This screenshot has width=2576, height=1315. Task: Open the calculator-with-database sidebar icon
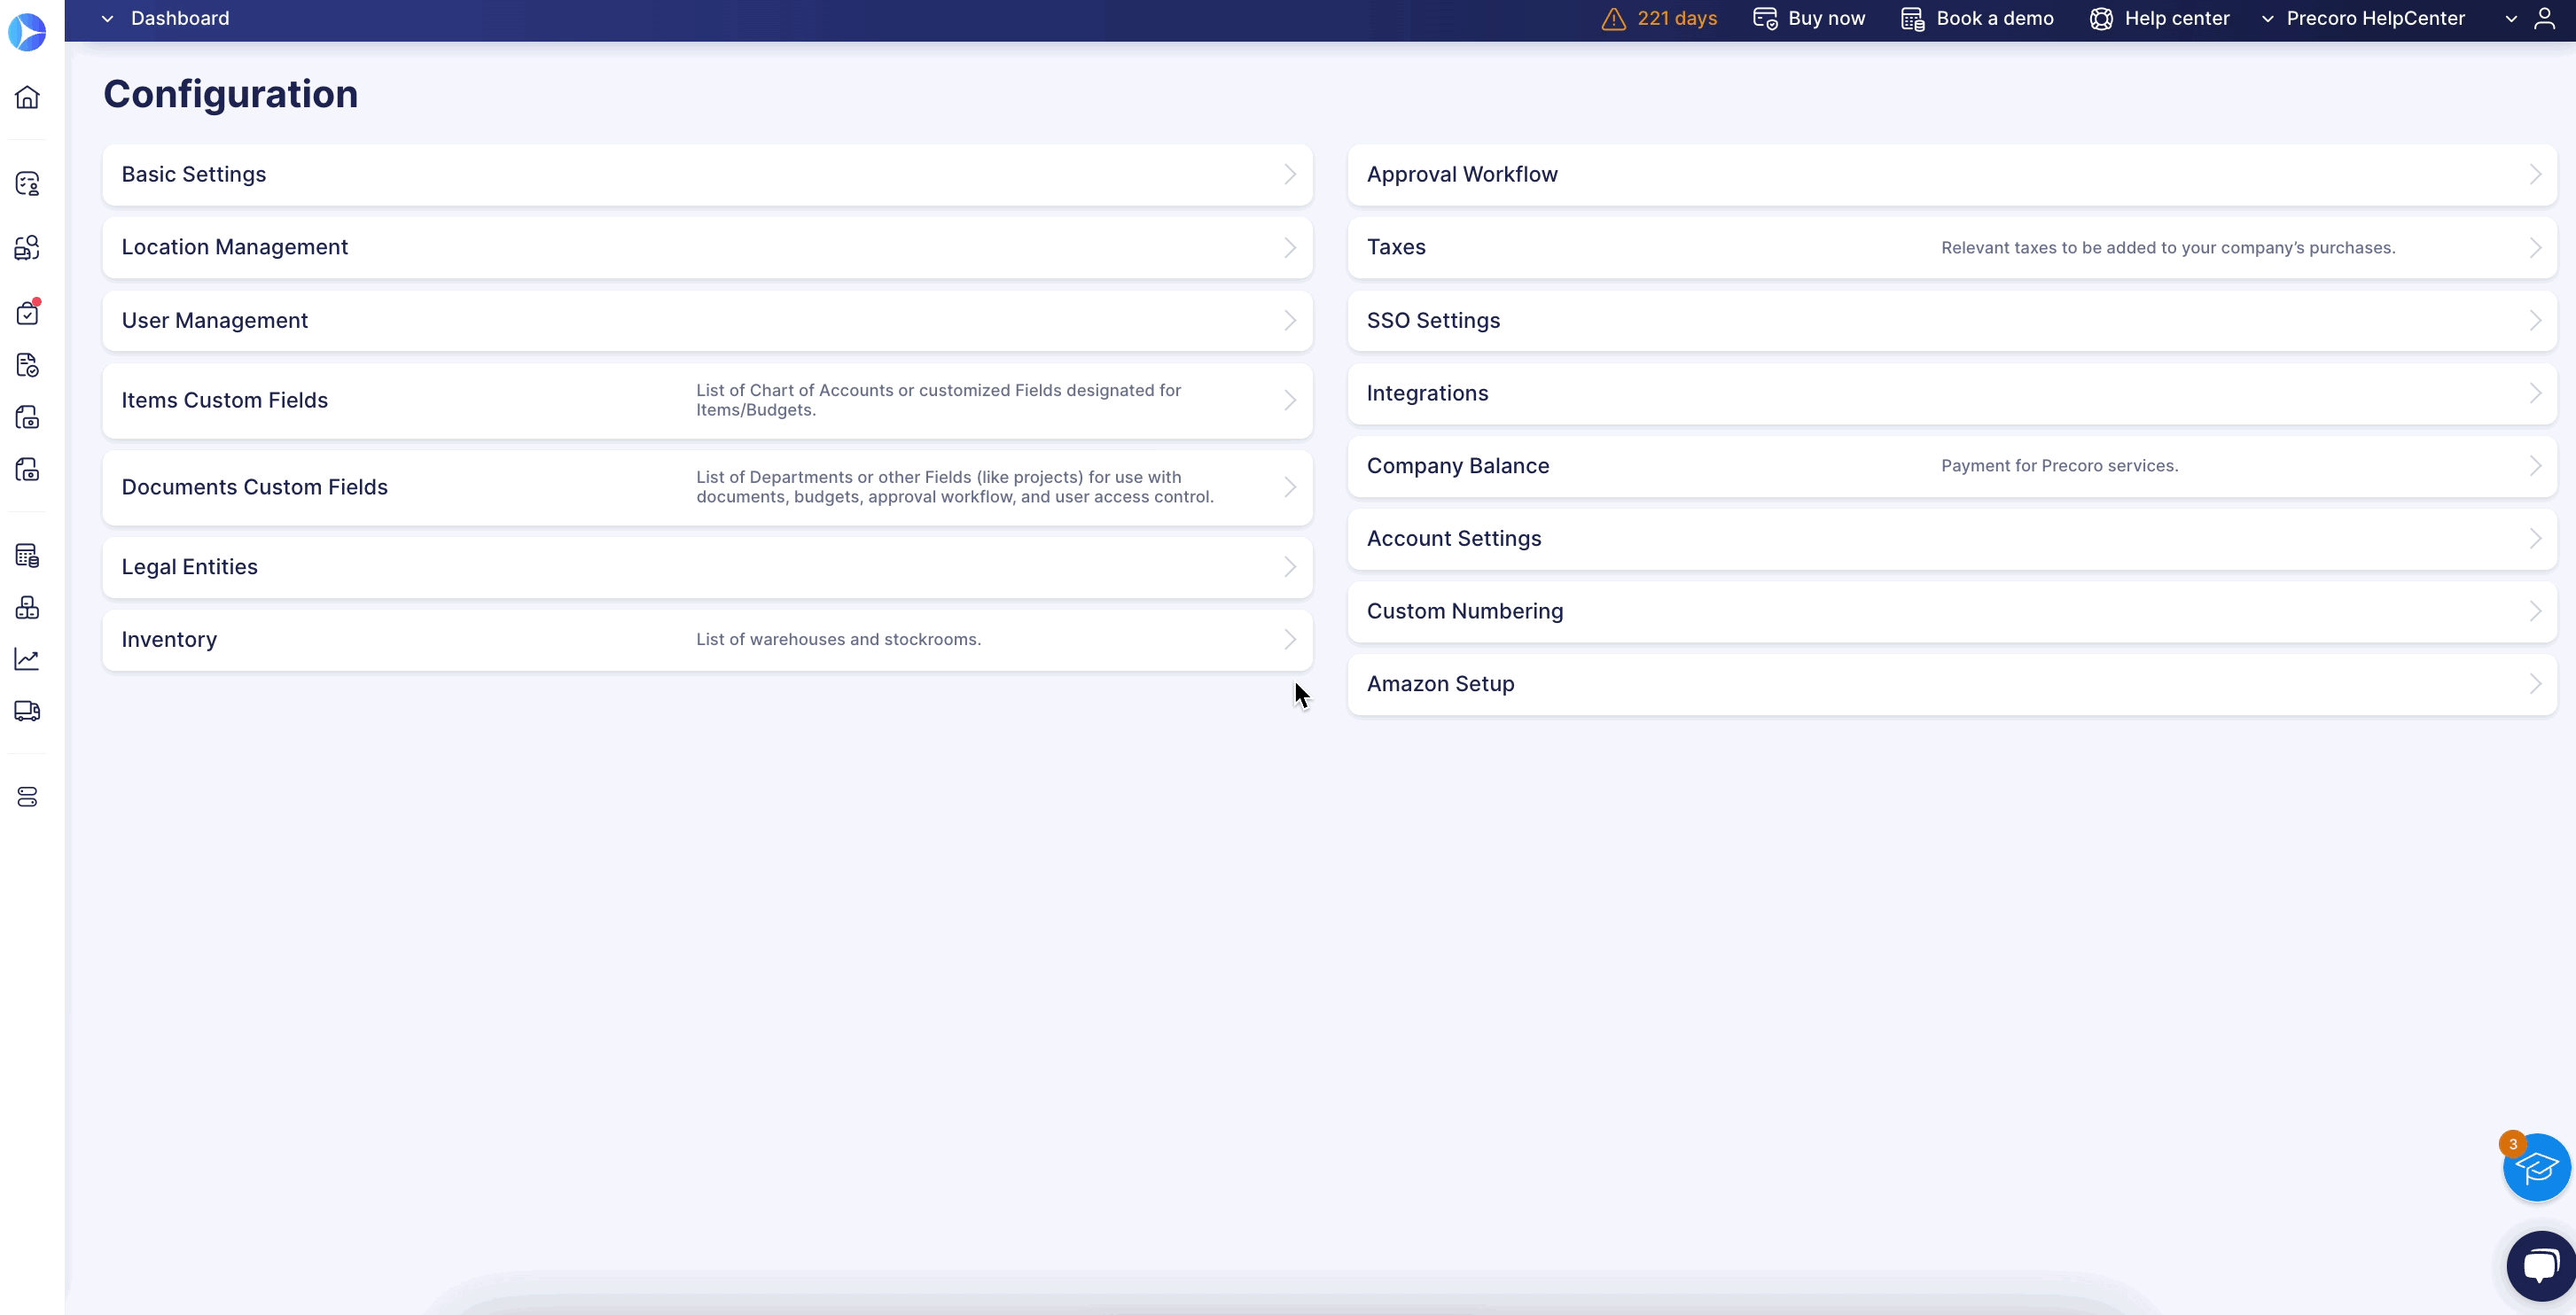click(27, 556)
